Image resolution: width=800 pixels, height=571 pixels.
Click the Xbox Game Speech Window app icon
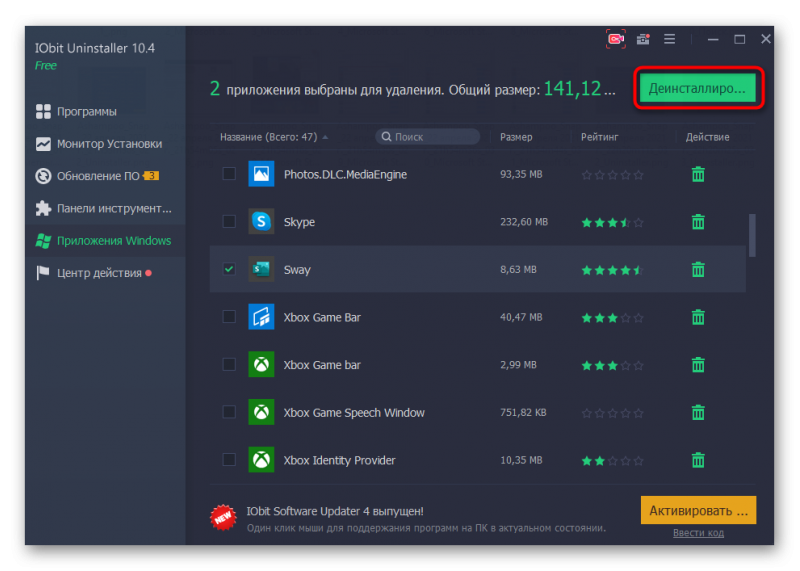[261, 412]
